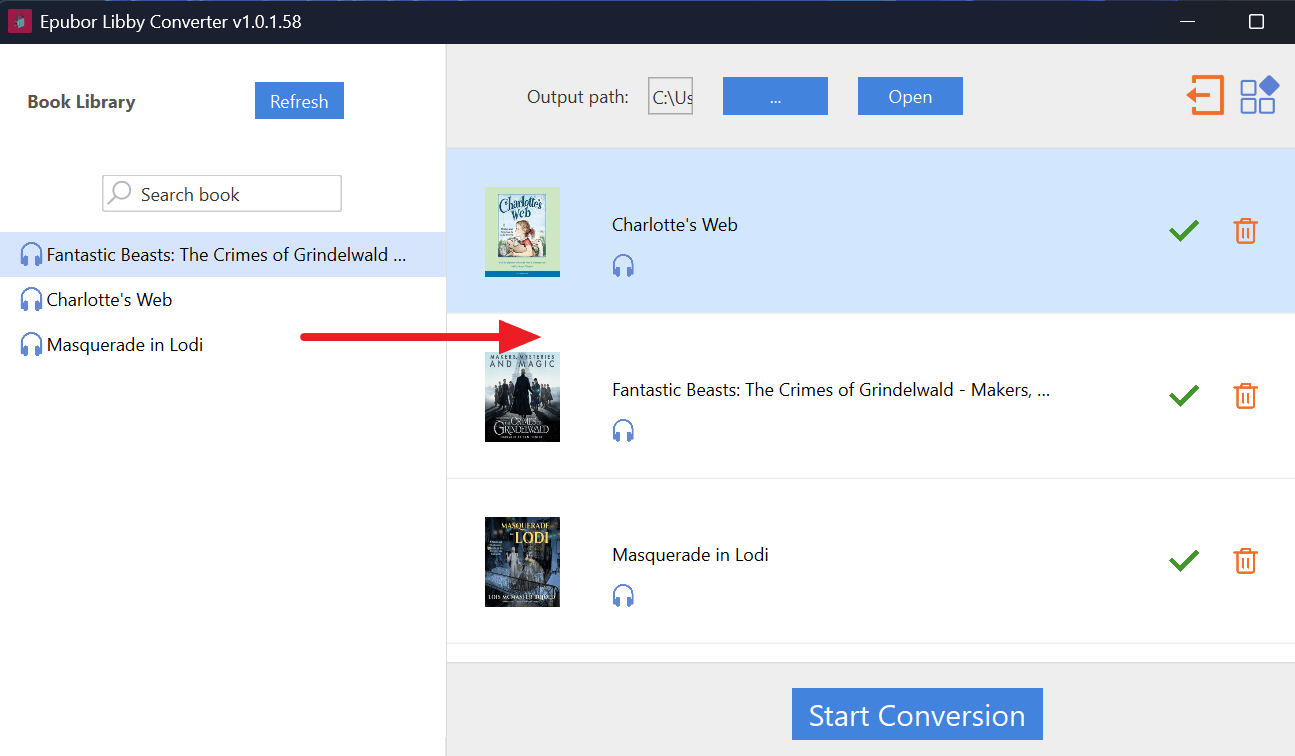The image size is (1295, 756).
Task: Click the orange export arrow icon
Action: pyautogui.click(x=1206, y=96)
